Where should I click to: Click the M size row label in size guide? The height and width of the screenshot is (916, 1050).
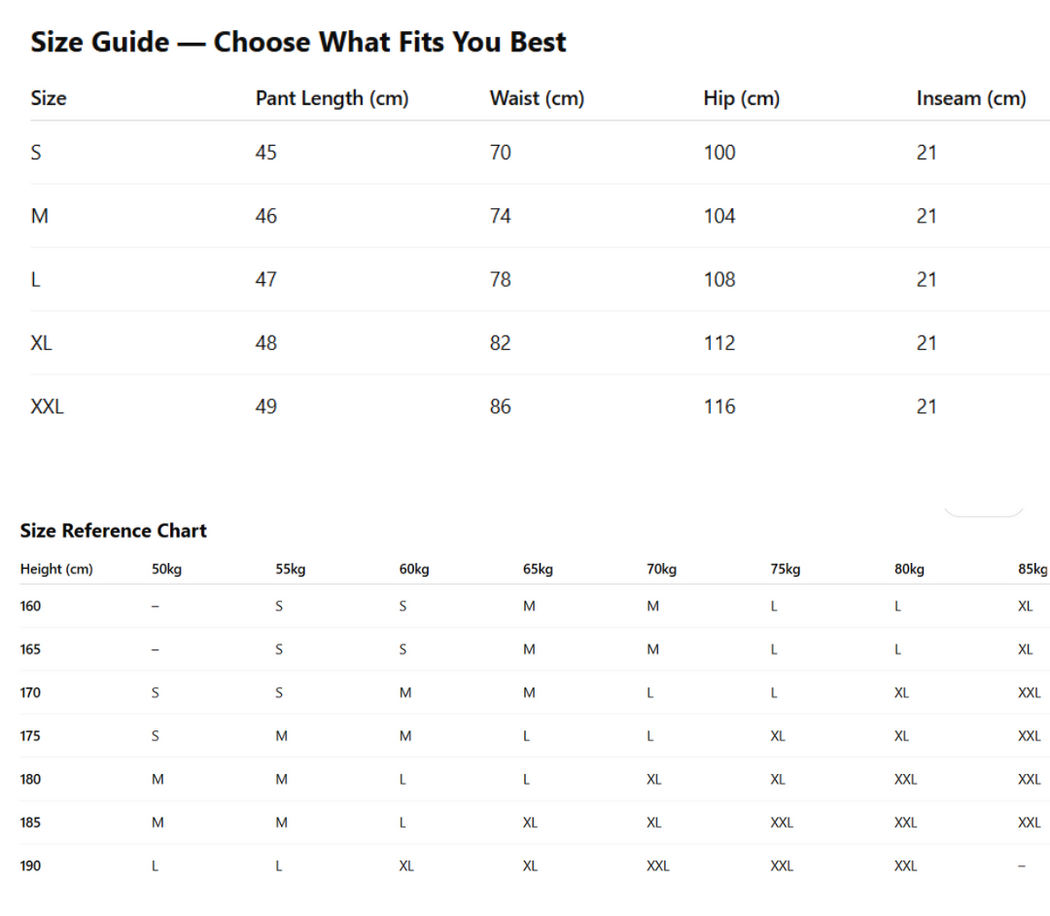[39, 216]
